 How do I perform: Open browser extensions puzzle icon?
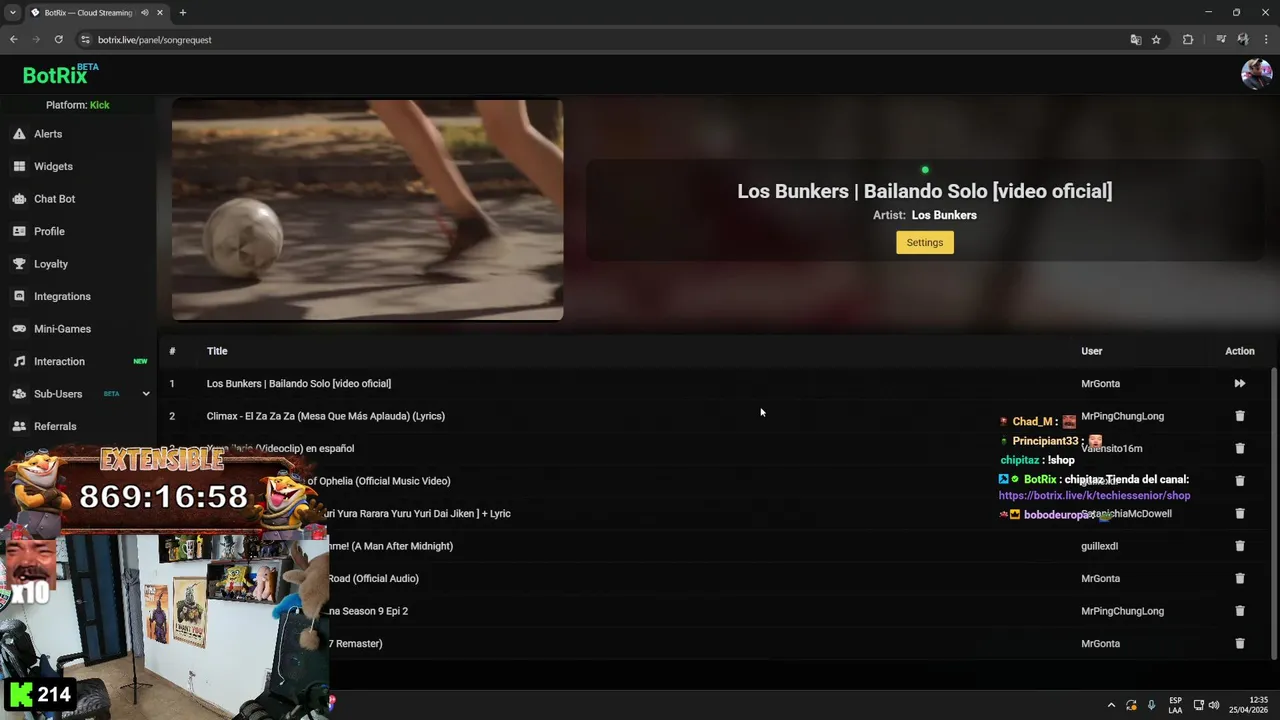(1188, 40)
